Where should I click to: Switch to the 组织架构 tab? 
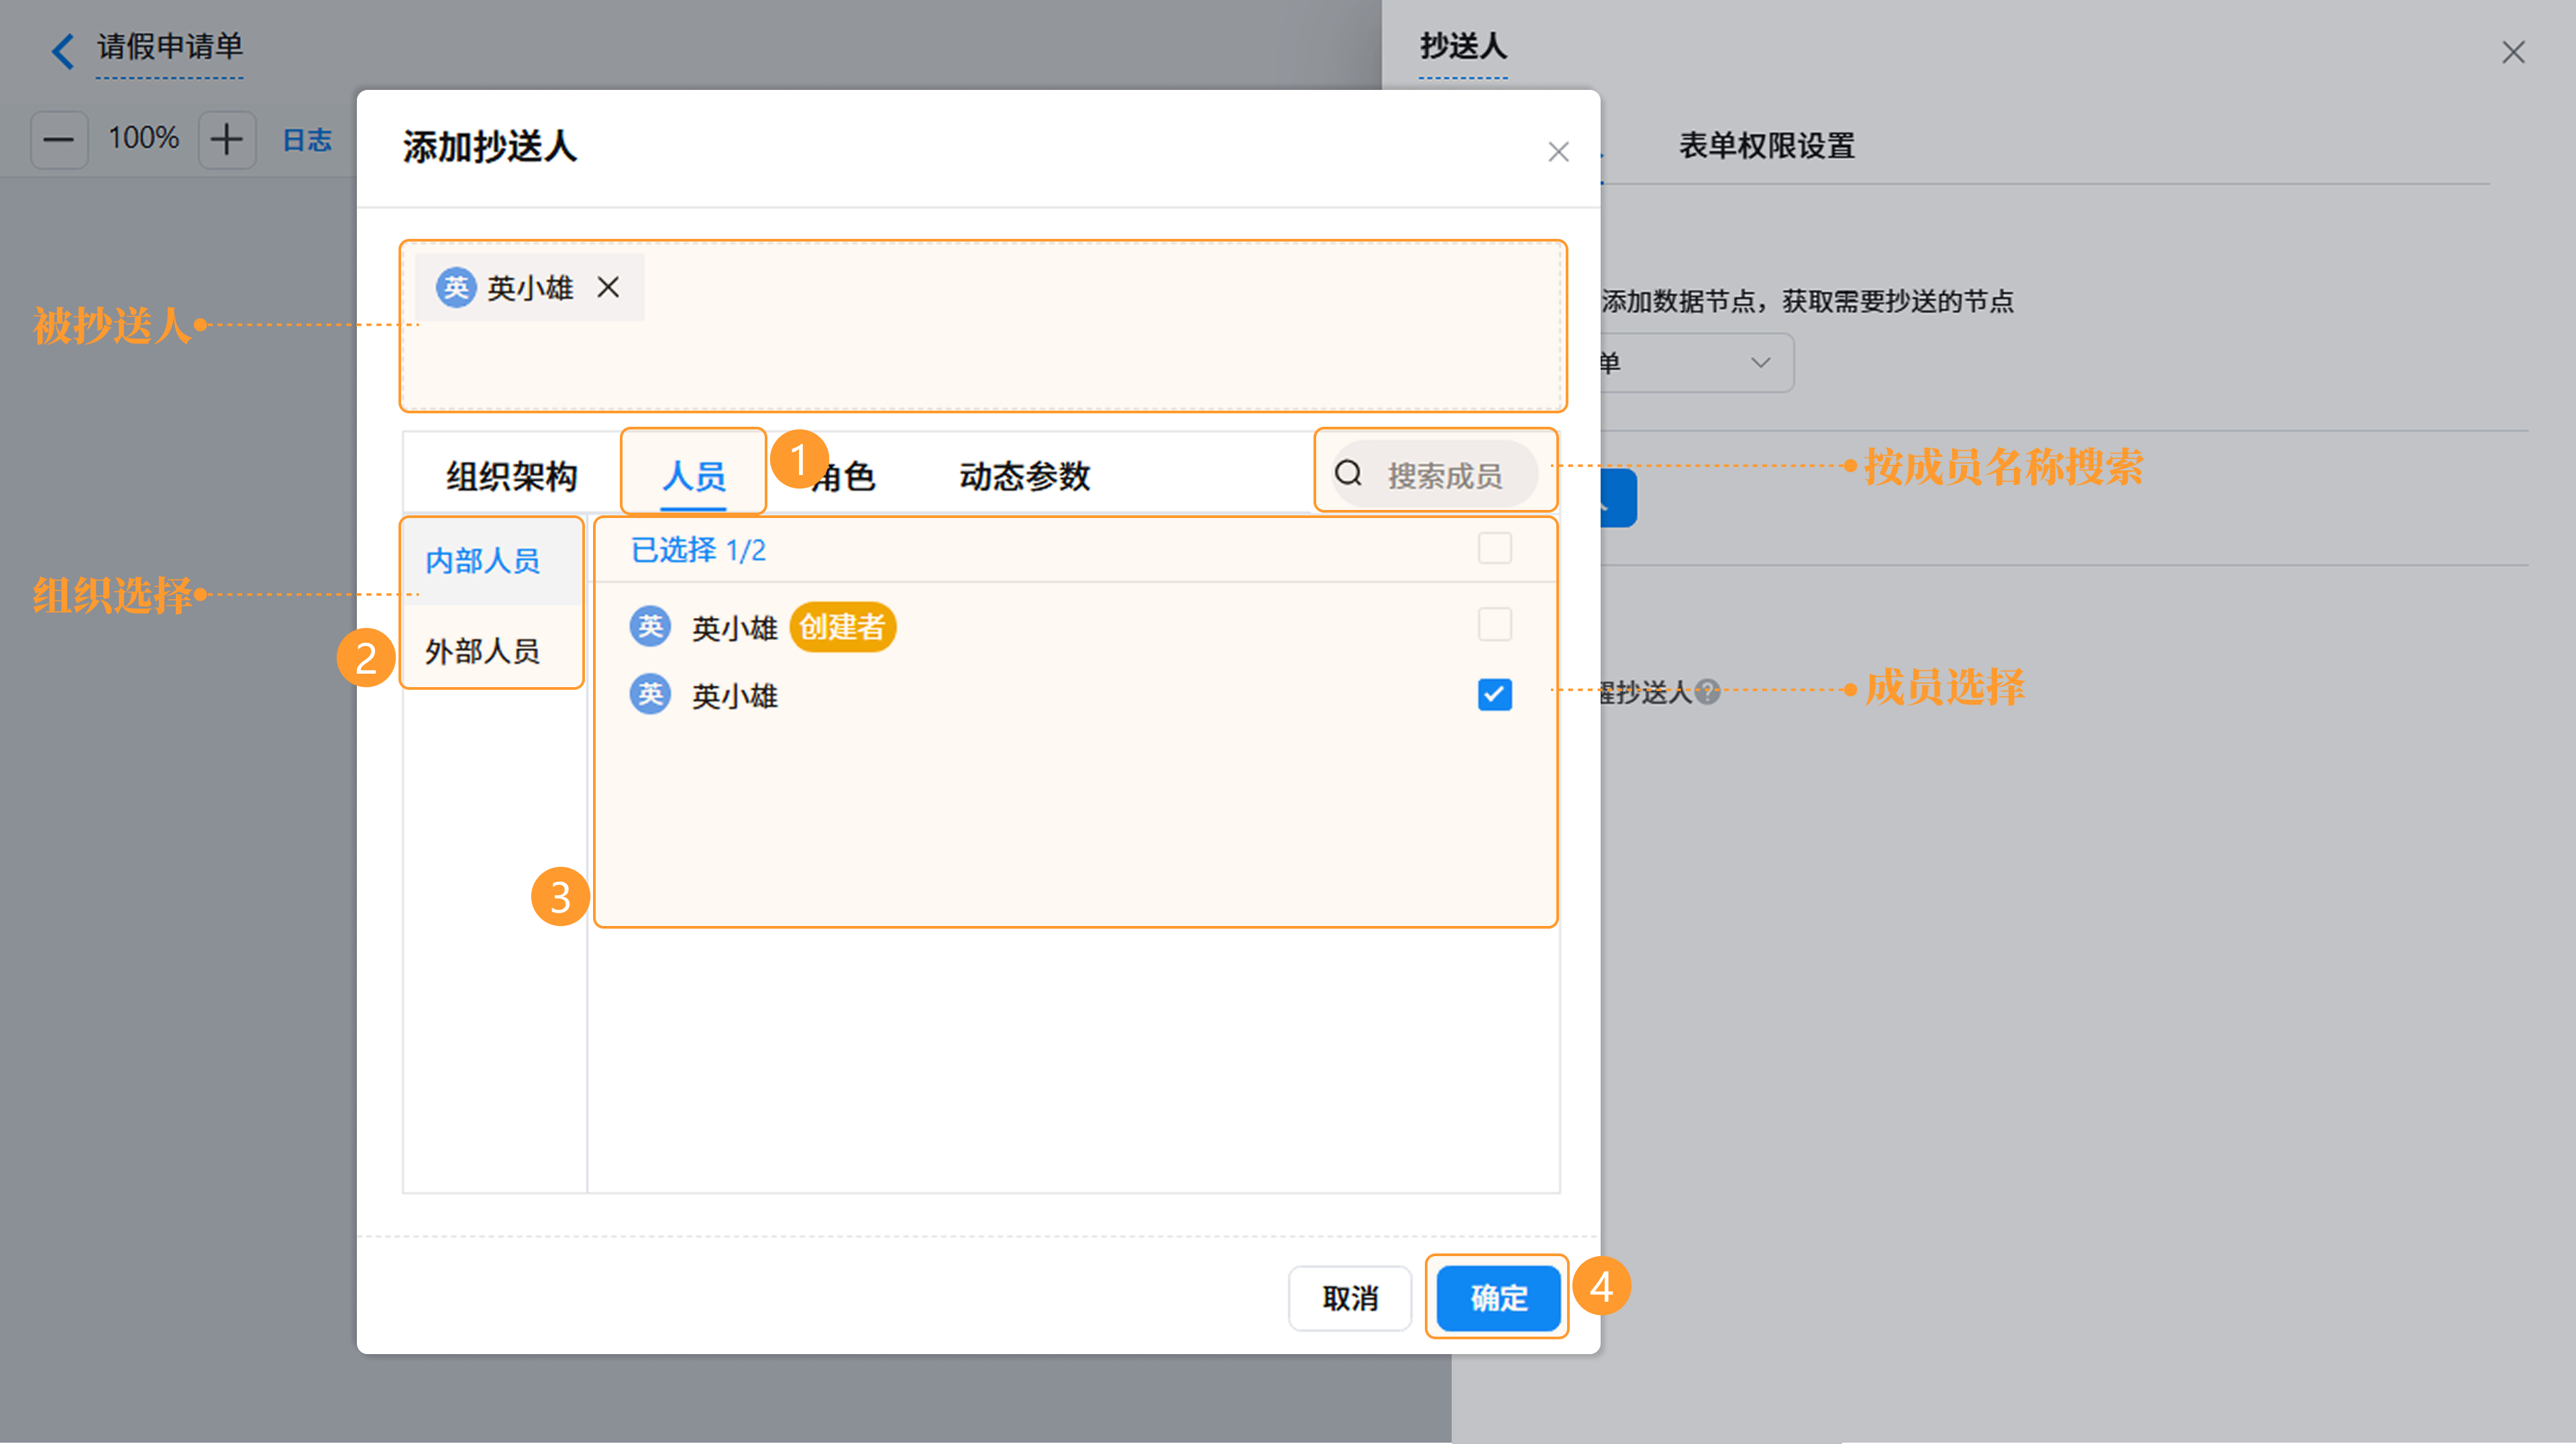pyautogui.click(x=512, y=476)
